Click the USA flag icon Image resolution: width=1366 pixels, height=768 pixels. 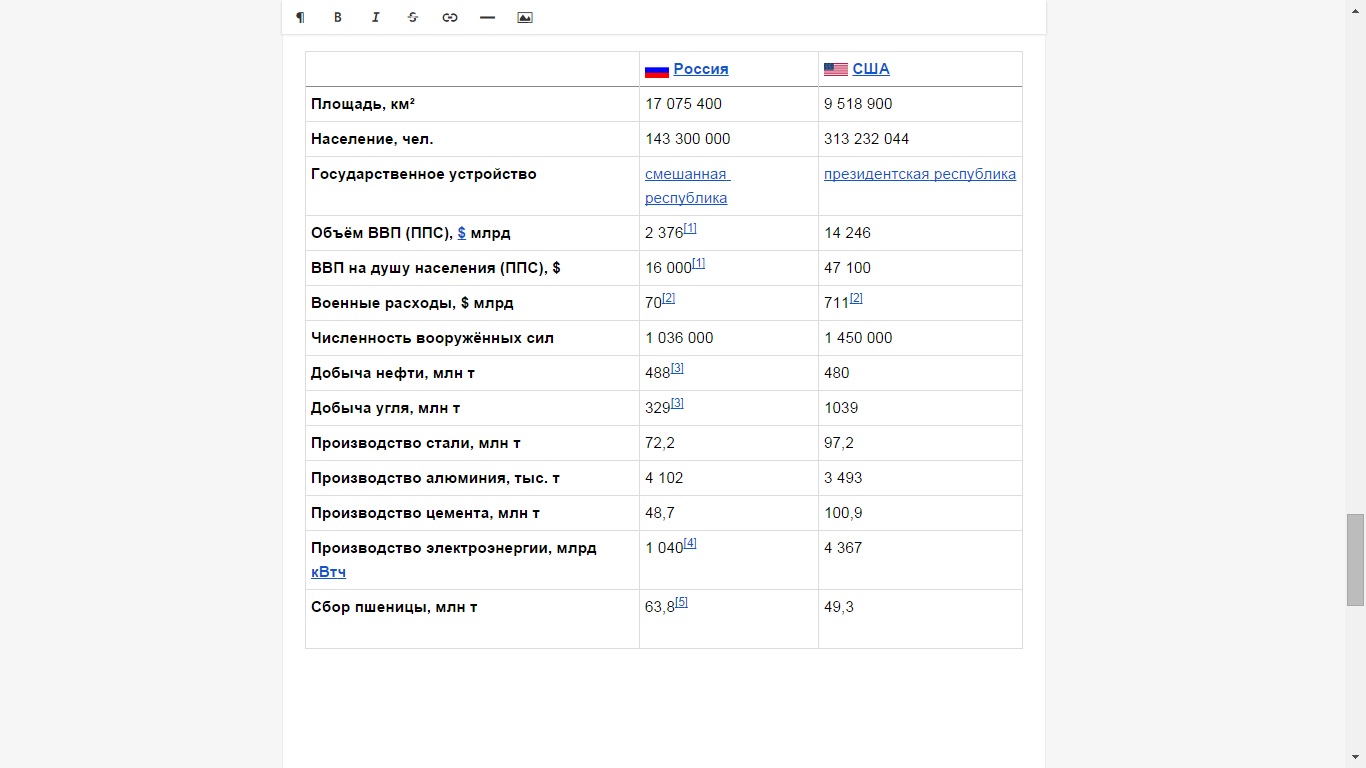(836, 70)
